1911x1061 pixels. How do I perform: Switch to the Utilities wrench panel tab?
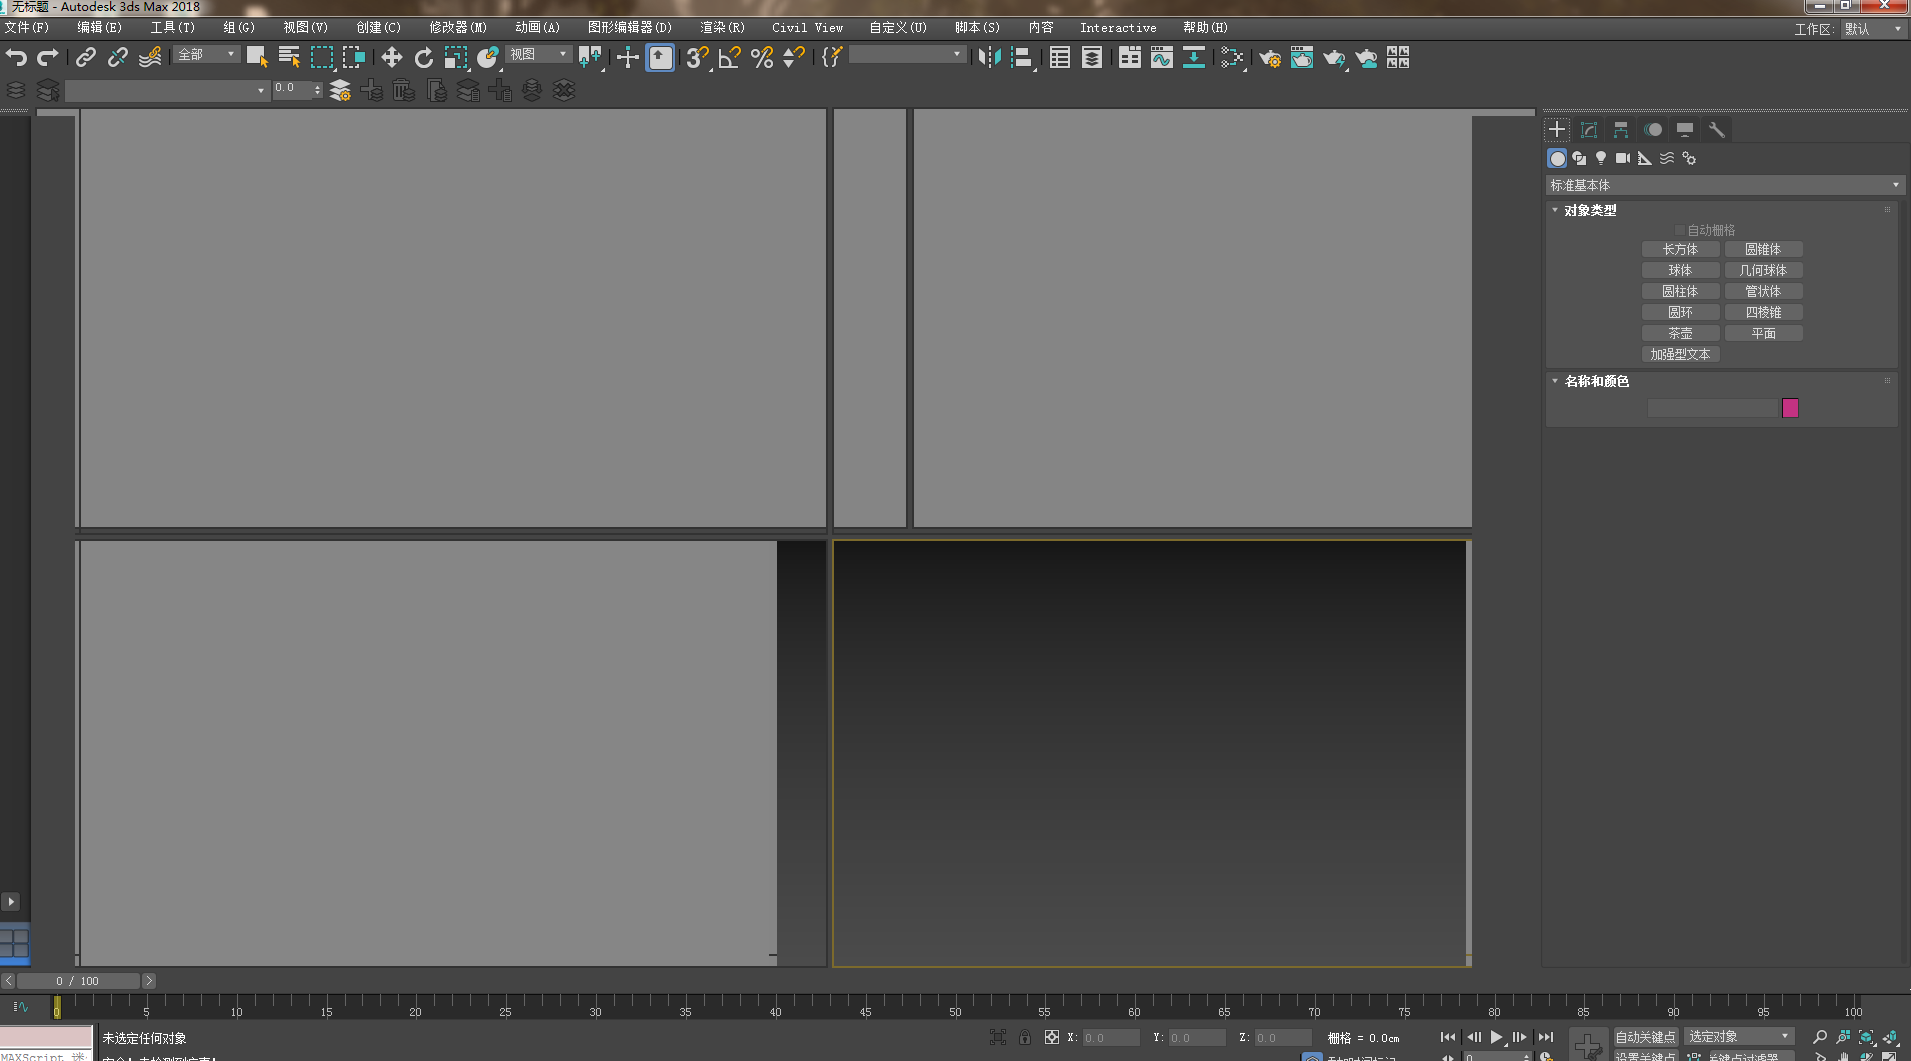click(x=1717, y=130)
